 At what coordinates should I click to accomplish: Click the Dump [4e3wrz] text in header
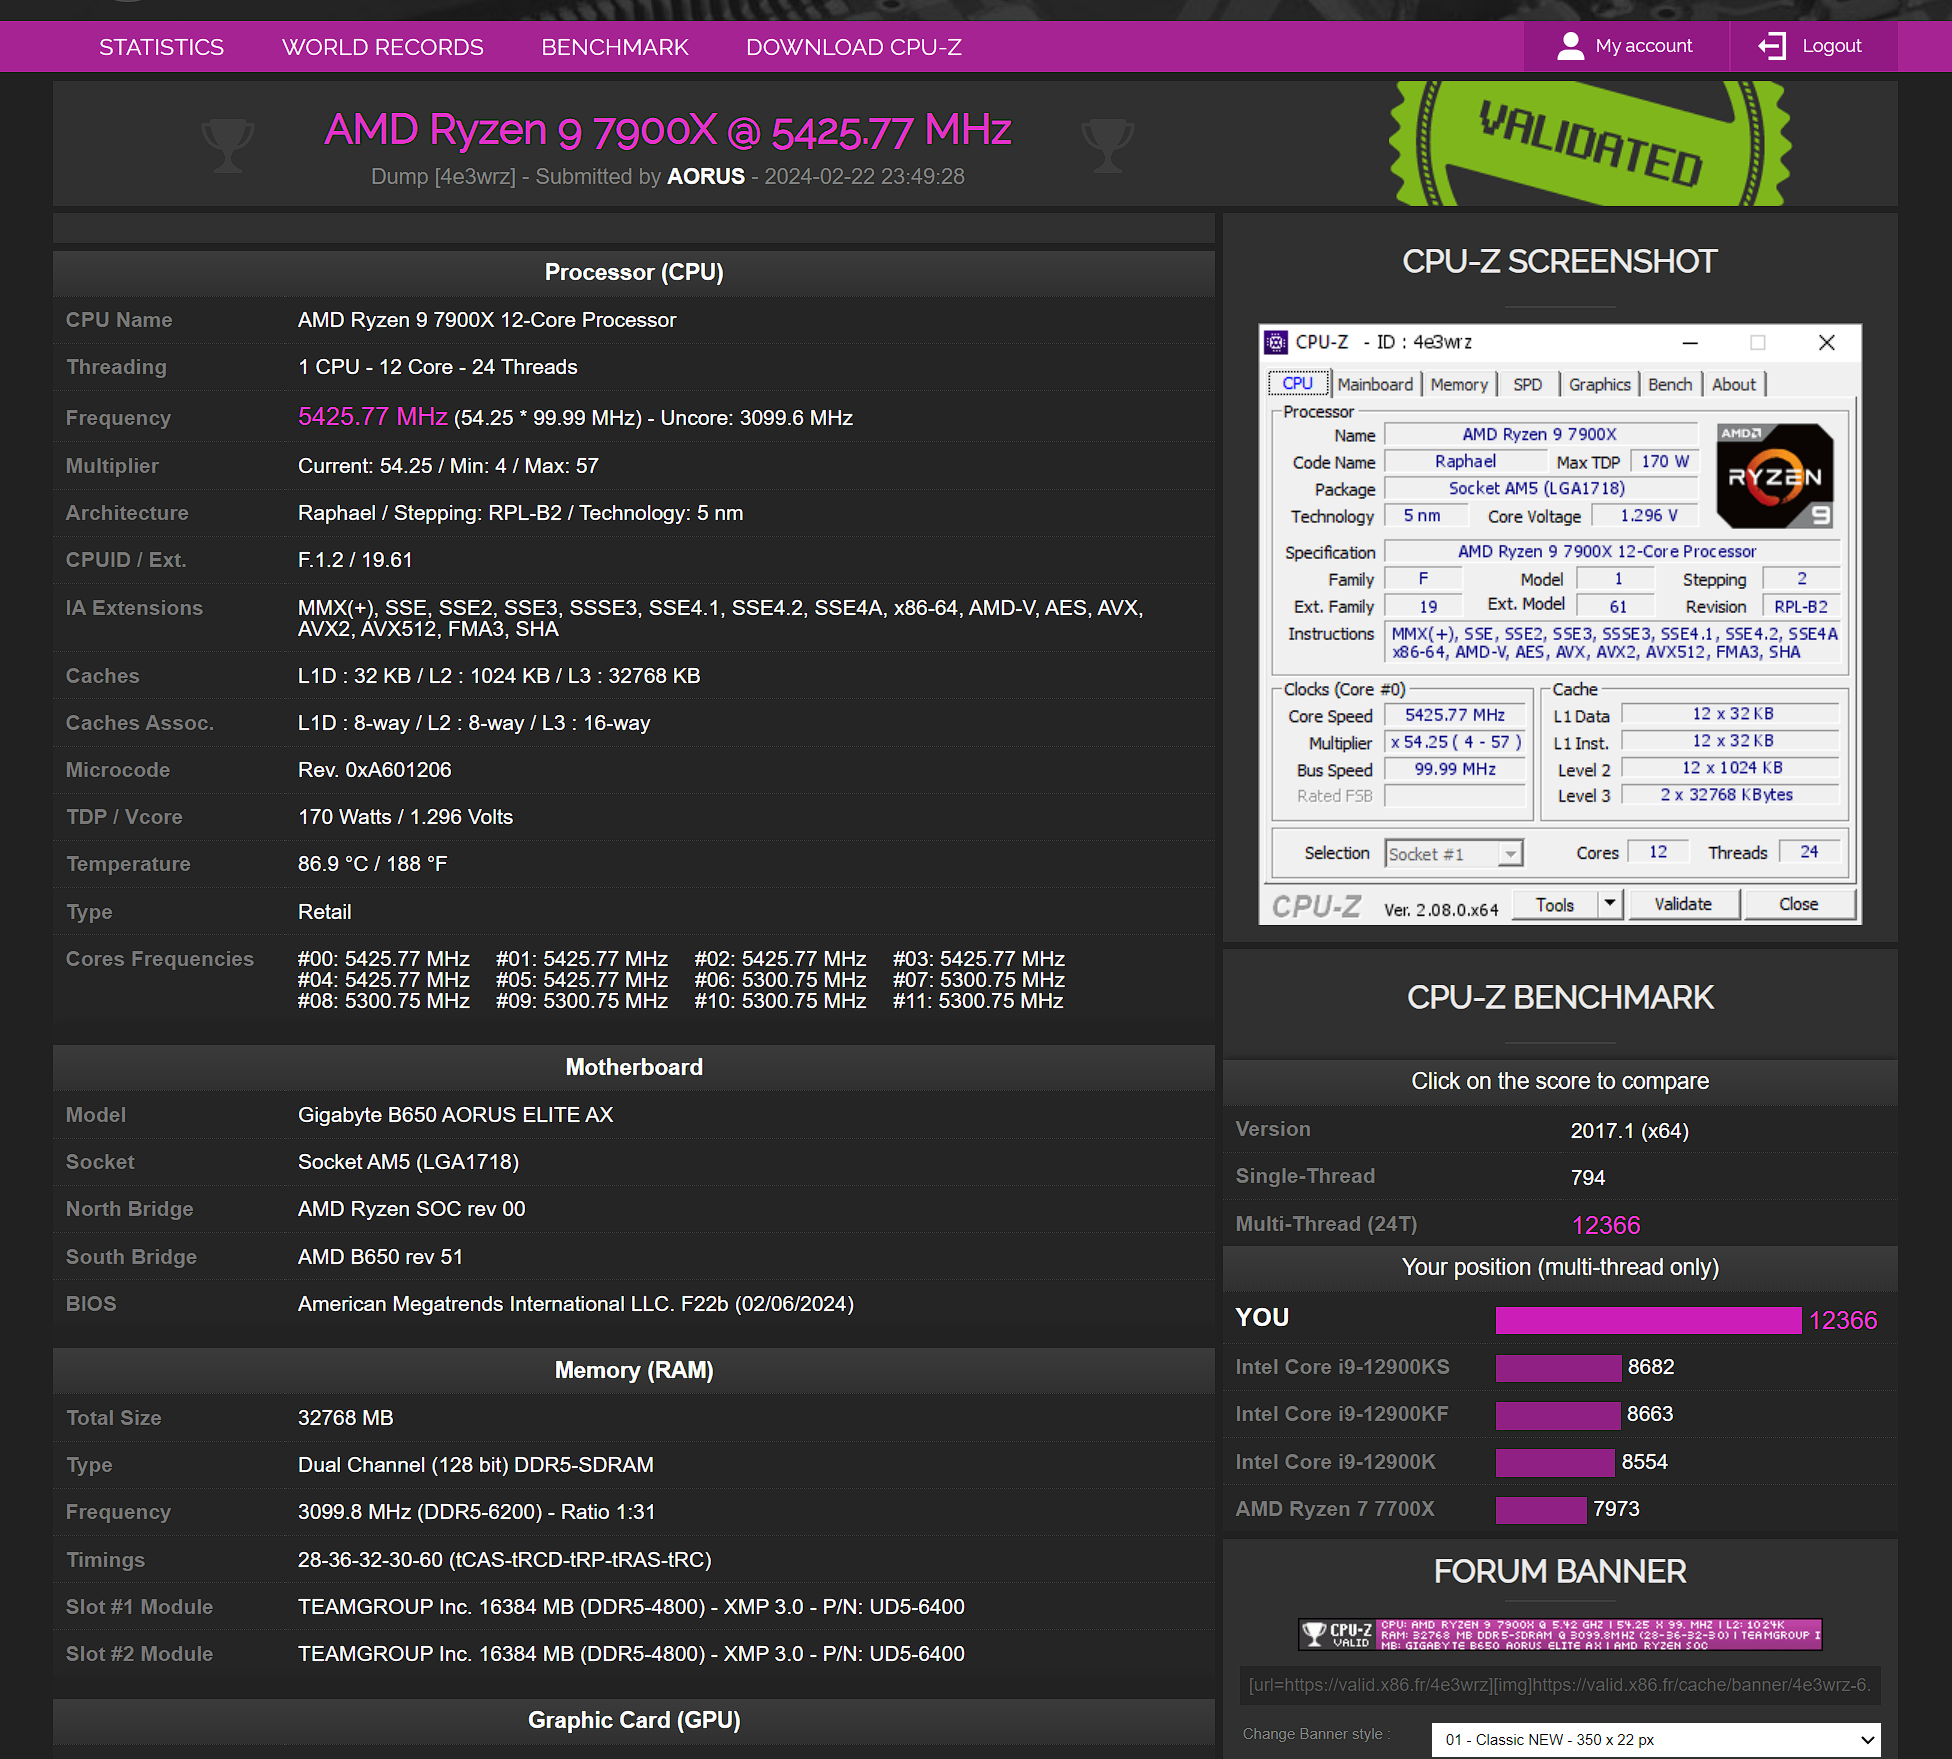443,176
